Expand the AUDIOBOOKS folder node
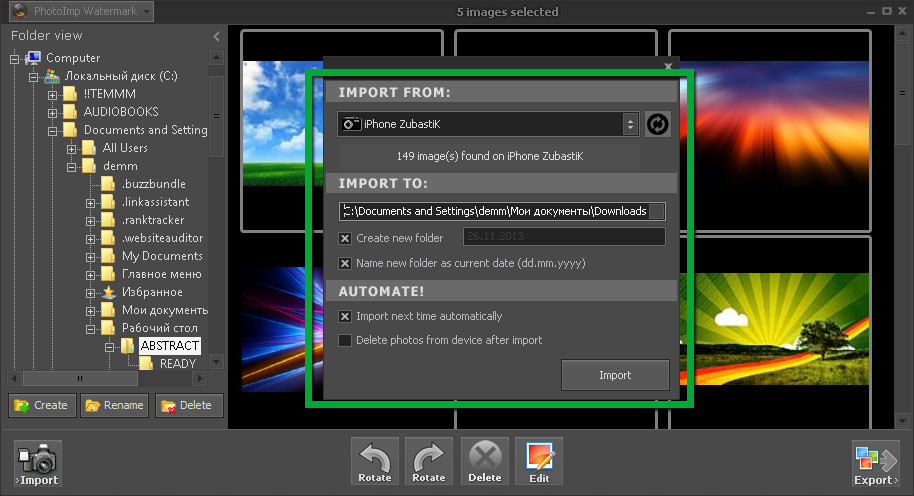The image size is (914, 496). [x=52, y=113]
